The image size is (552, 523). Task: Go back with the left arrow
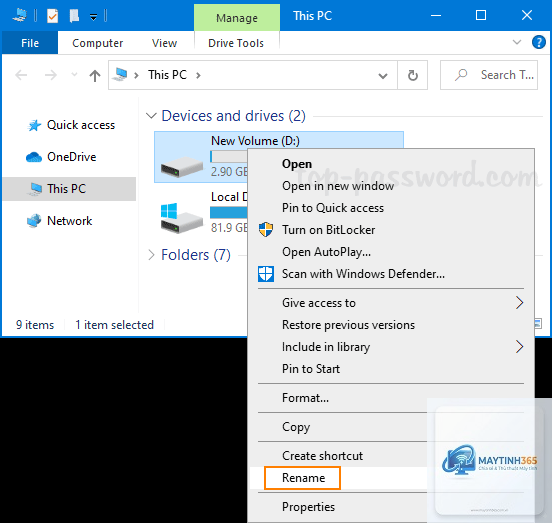point(21,75)
